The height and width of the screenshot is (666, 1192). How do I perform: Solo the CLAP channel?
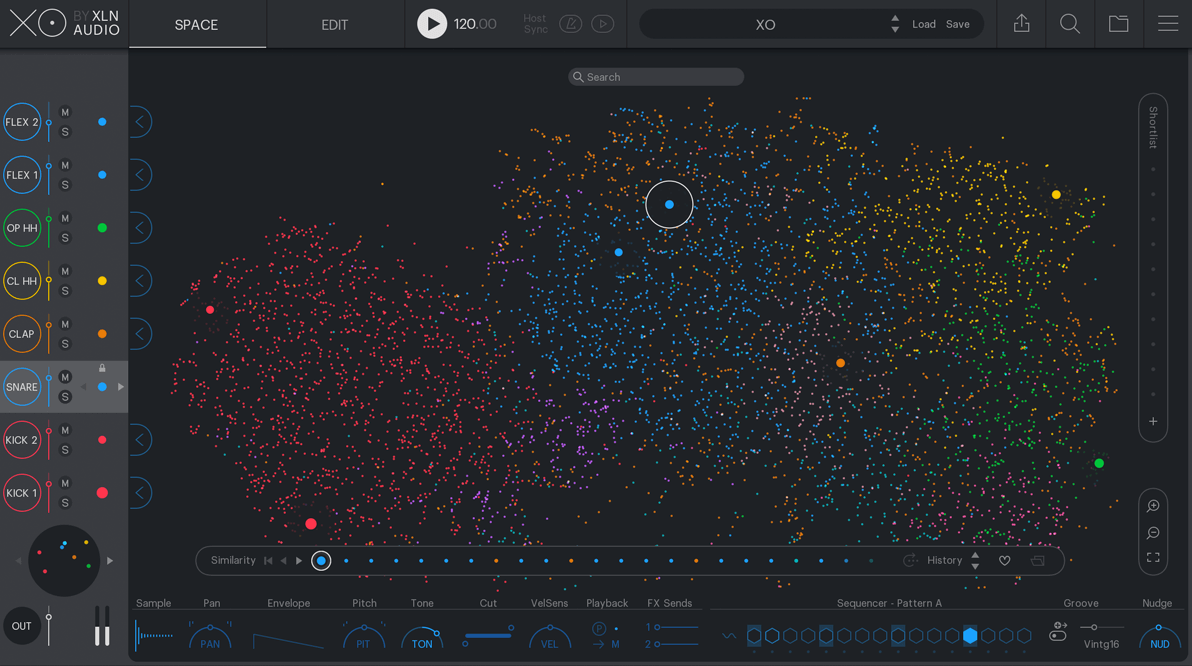click(65, 344)
